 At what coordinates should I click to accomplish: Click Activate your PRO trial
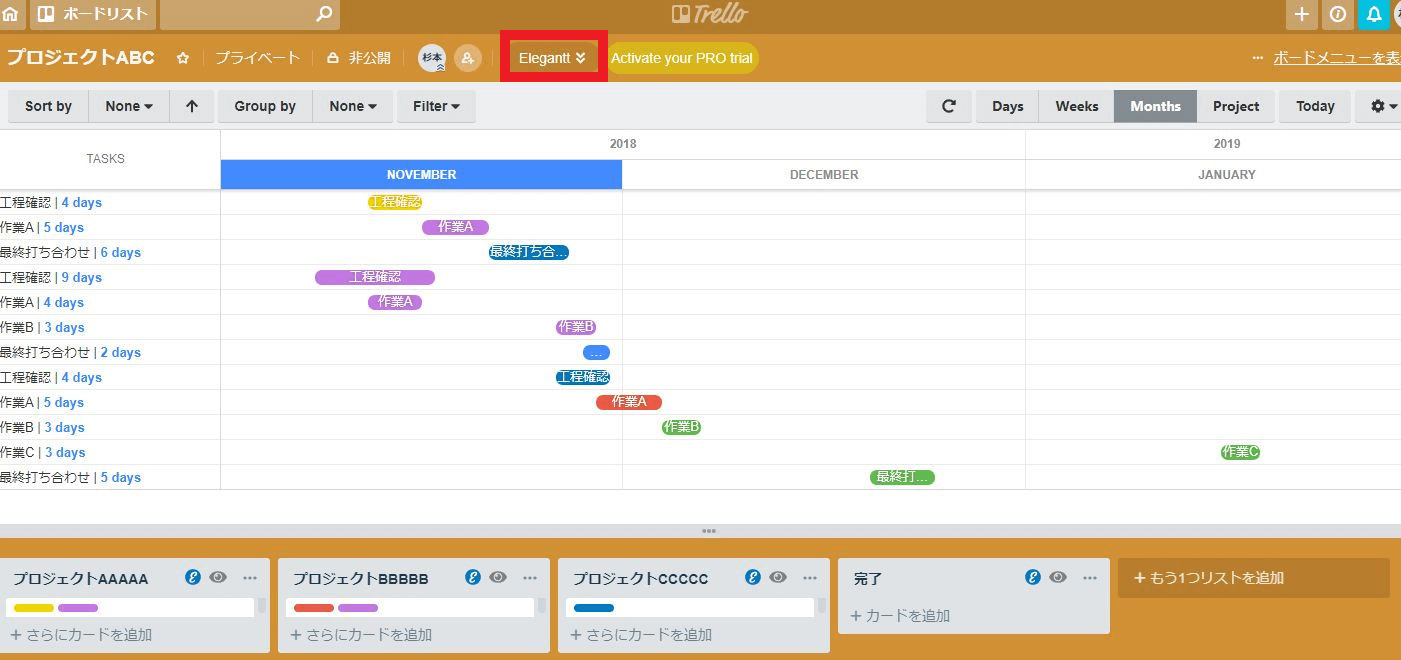[682, 58]
